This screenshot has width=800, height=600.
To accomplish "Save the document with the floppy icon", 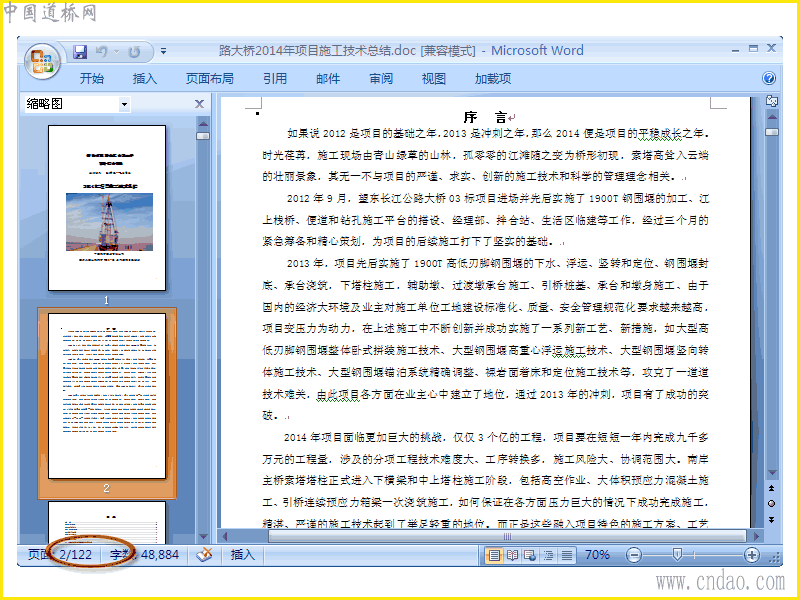I will pyautogui.click(x=80, y=52).
